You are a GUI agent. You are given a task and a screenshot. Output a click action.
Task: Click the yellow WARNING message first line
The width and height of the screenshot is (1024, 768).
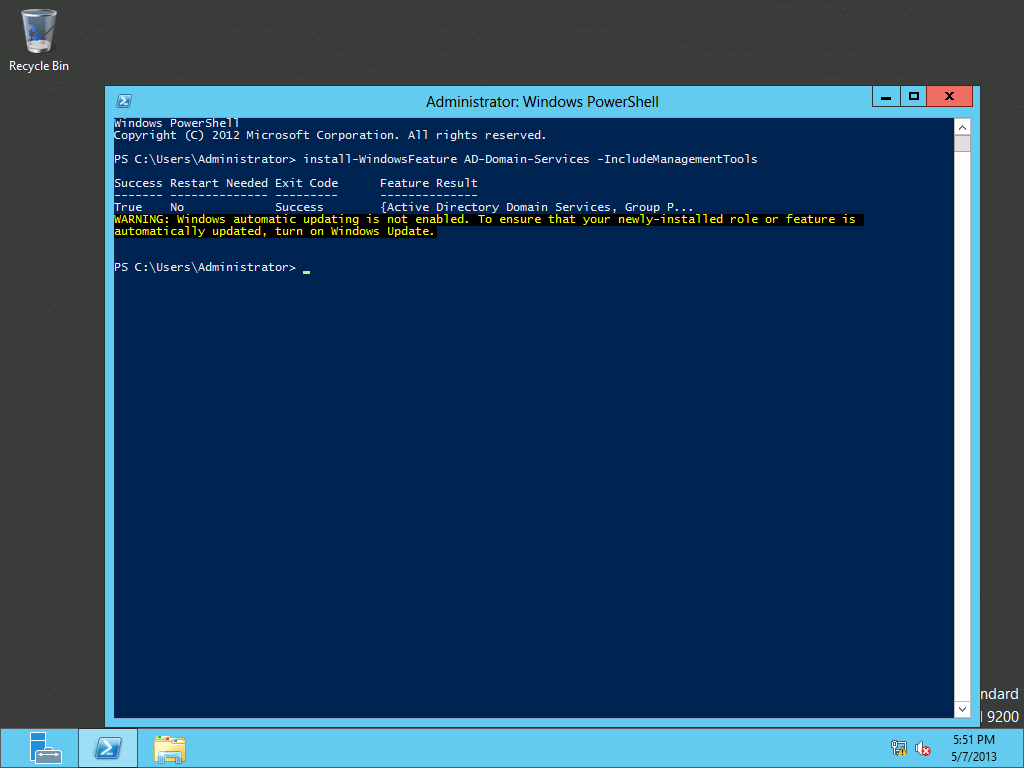pyautogui.click(x=485, y=219)
